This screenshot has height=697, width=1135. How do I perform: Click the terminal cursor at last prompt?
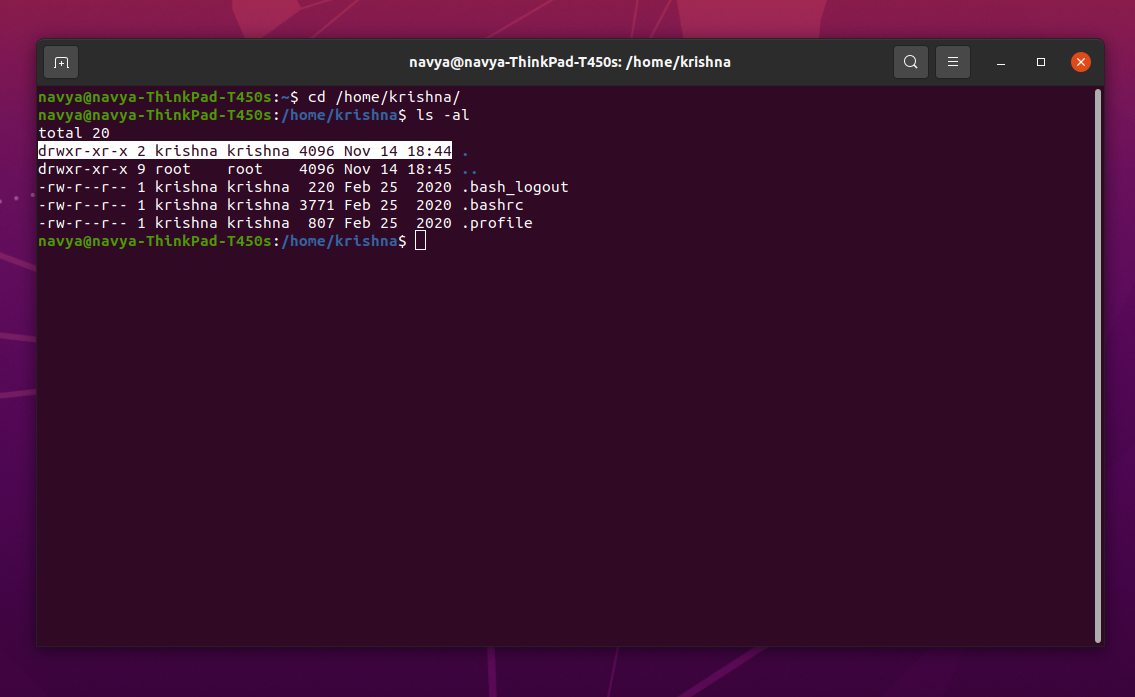tap(421, 241)
